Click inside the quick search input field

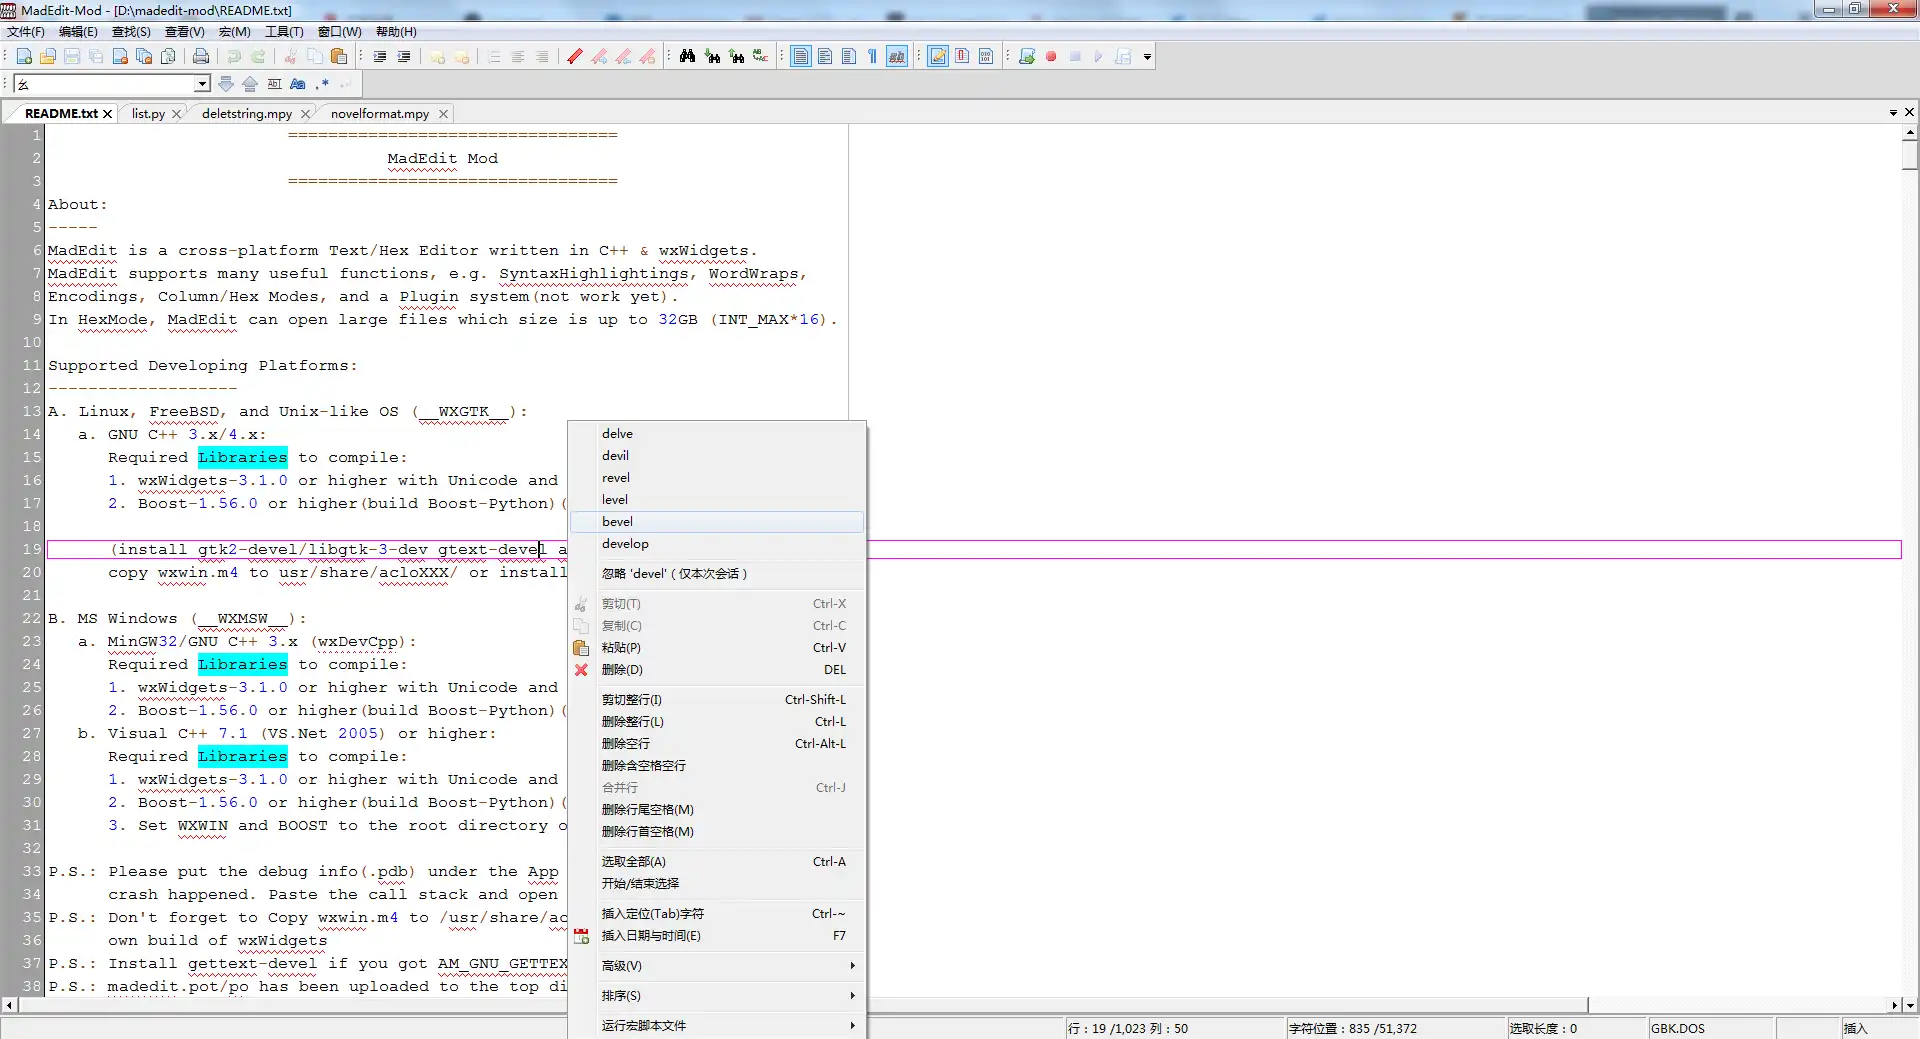click(104, 84)
